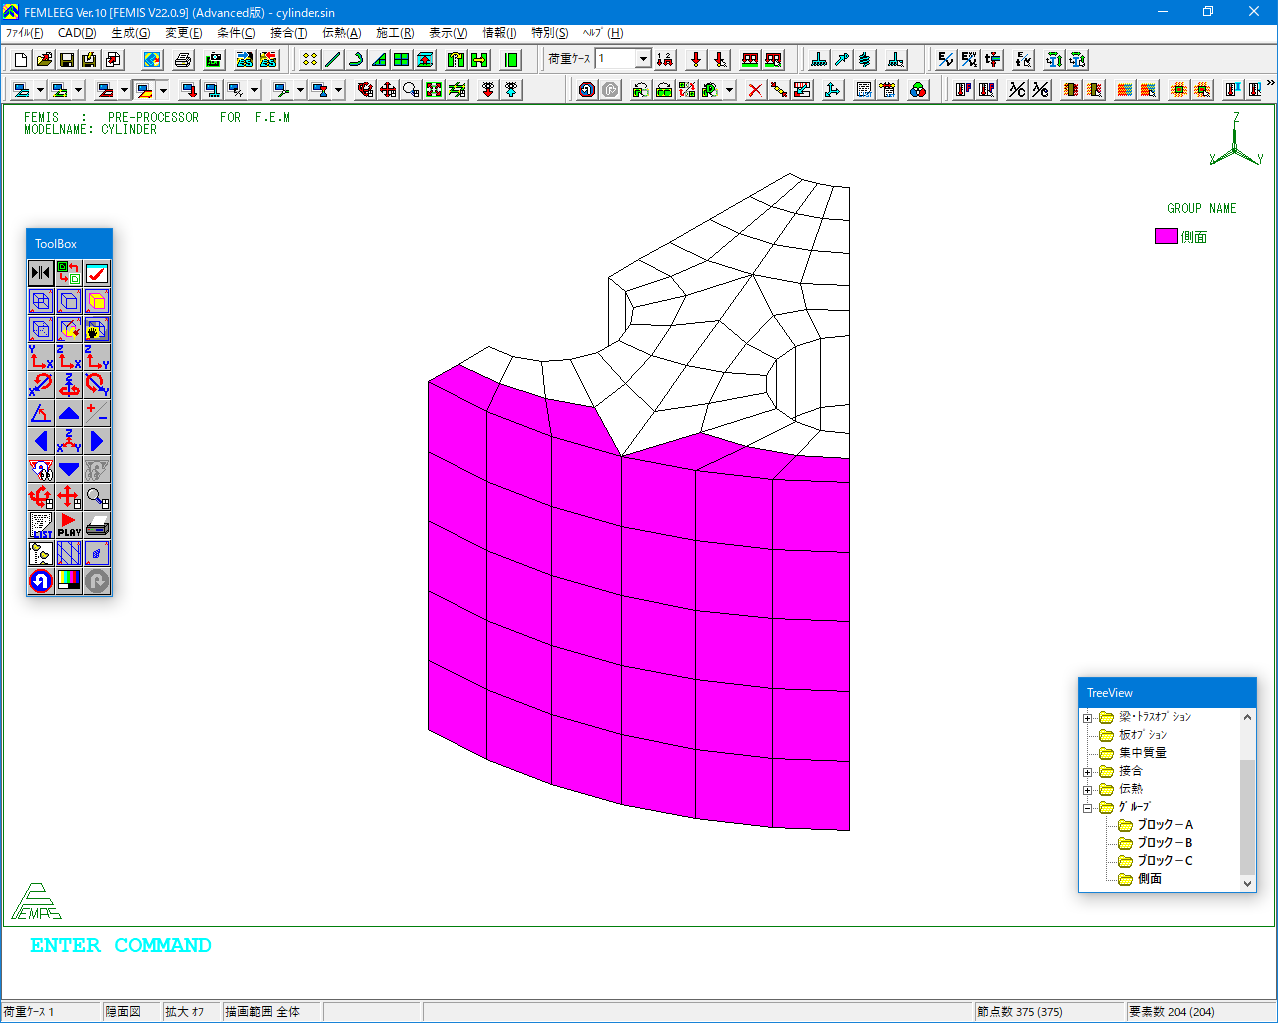Select ブロック－A in the TreeView
Image resolution: width=1278 pixels, height=1023 pixels.
(1164, 825)
